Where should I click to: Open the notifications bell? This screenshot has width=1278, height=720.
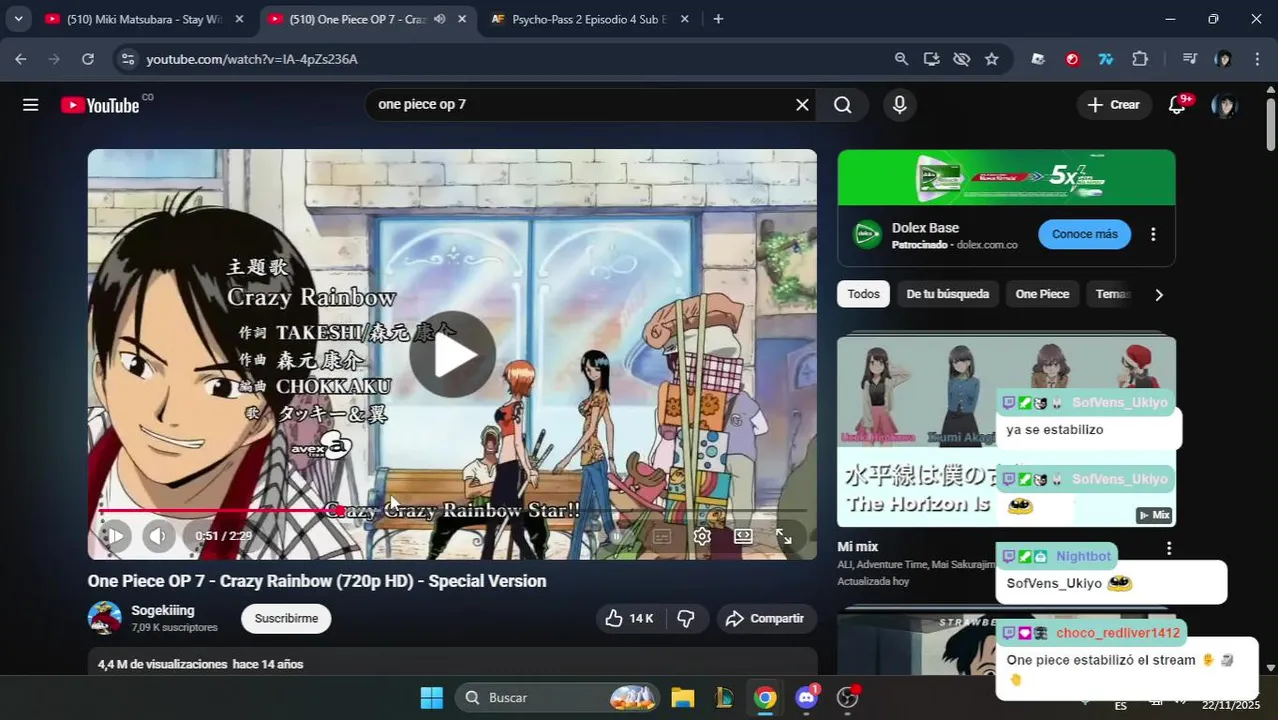[1177, 105]
